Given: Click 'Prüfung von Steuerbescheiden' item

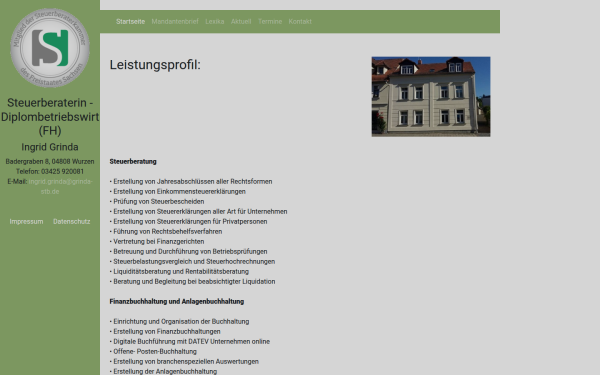Looking at the screenshot, I should 157,201.
